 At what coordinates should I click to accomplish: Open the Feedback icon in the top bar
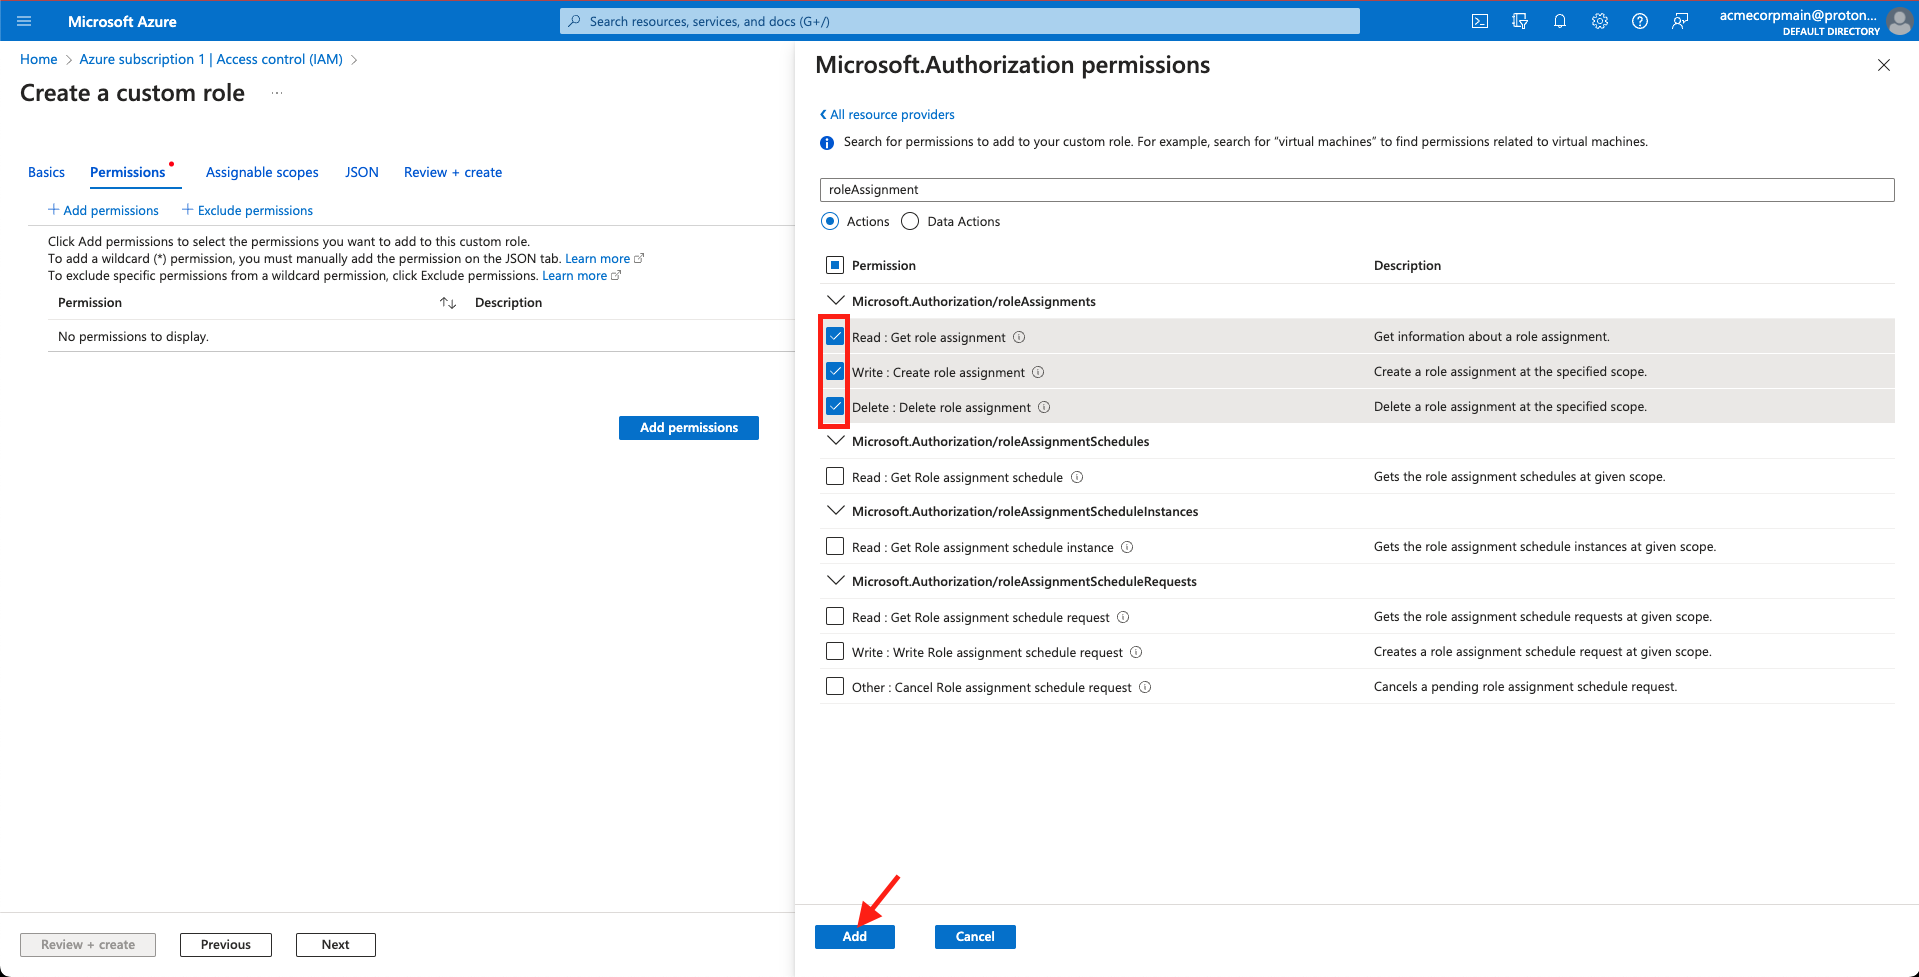point(1680,21)
